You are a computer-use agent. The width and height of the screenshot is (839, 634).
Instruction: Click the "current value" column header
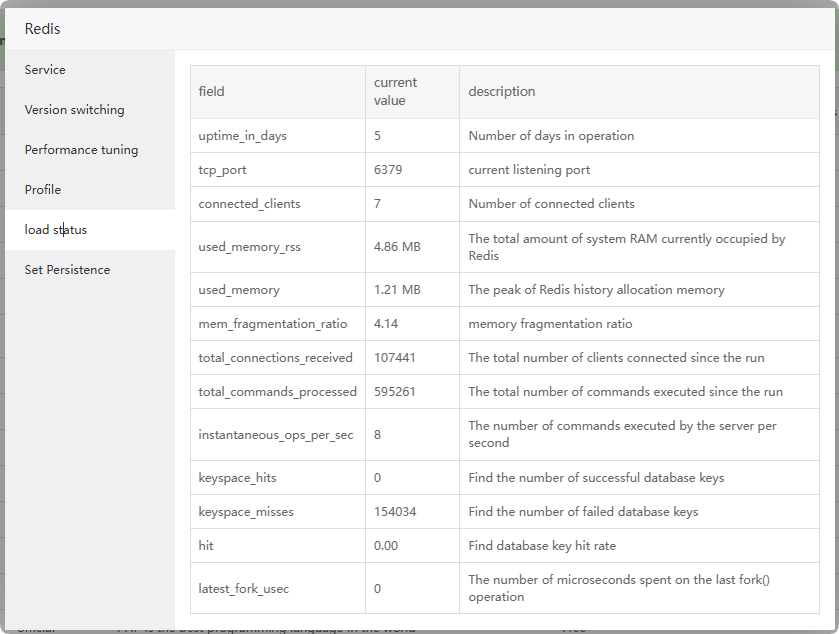click(x=395, y=92)
